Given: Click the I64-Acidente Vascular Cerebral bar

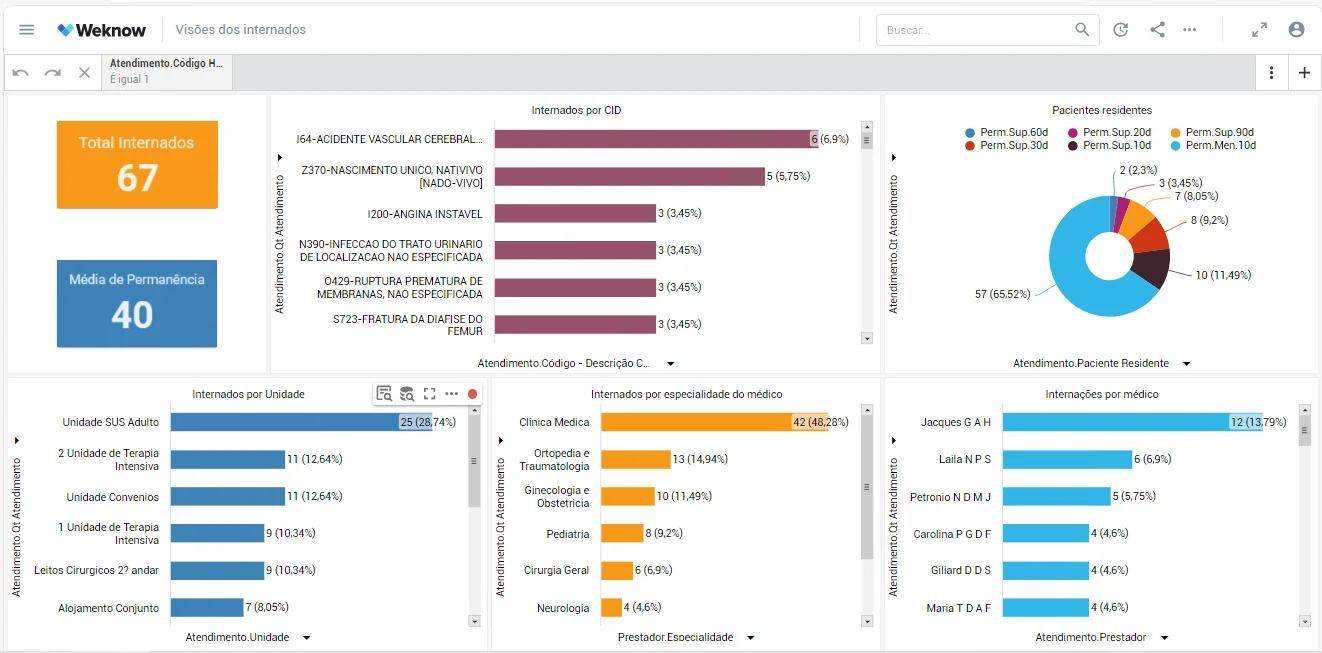Looking at the screenshot, I should pos(656,139).
